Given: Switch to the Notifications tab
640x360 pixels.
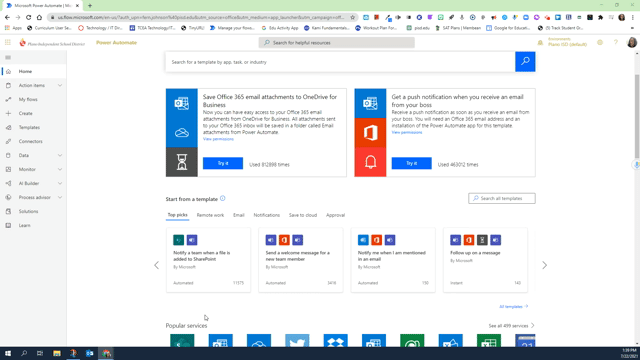Looking at the screenshot, I should 267,215.
